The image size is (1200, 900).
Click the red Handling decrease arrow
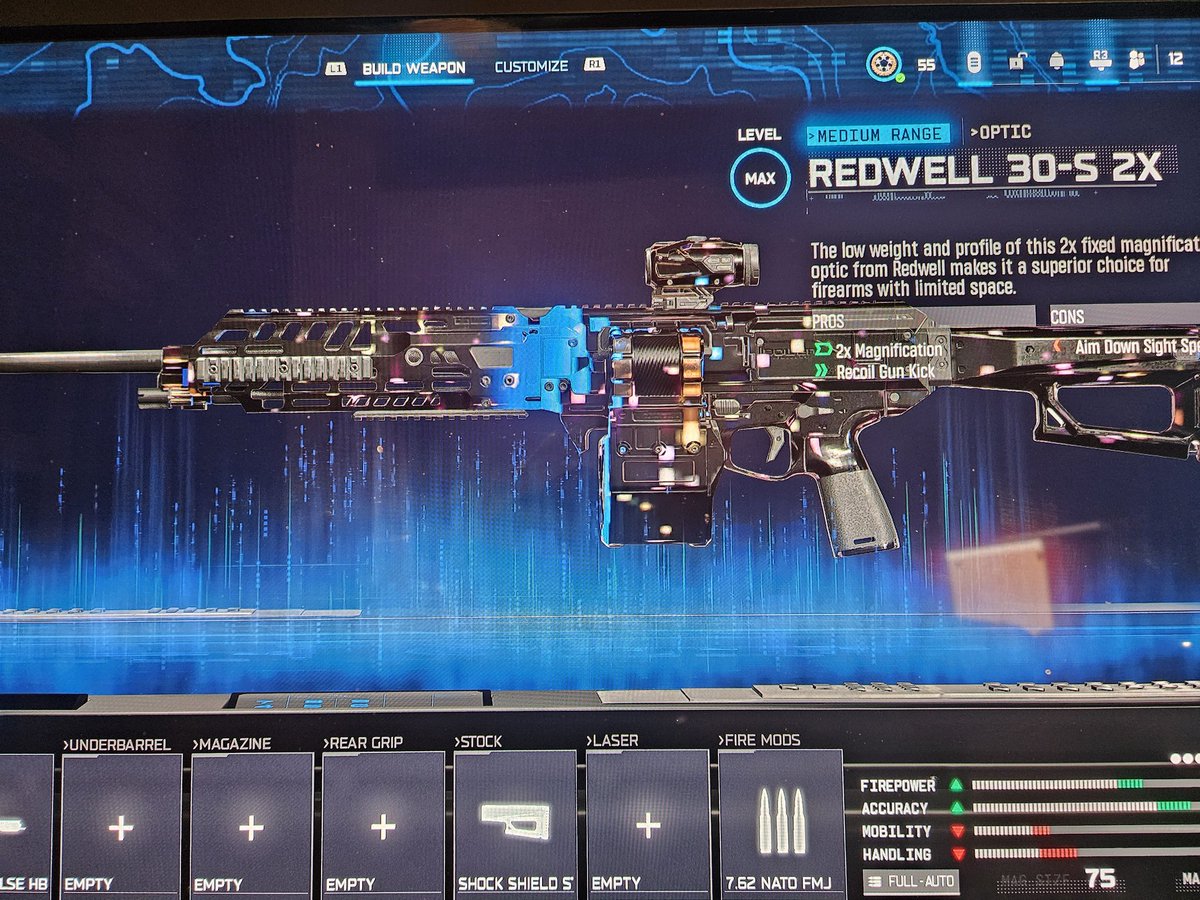click(x=957, y=854)
